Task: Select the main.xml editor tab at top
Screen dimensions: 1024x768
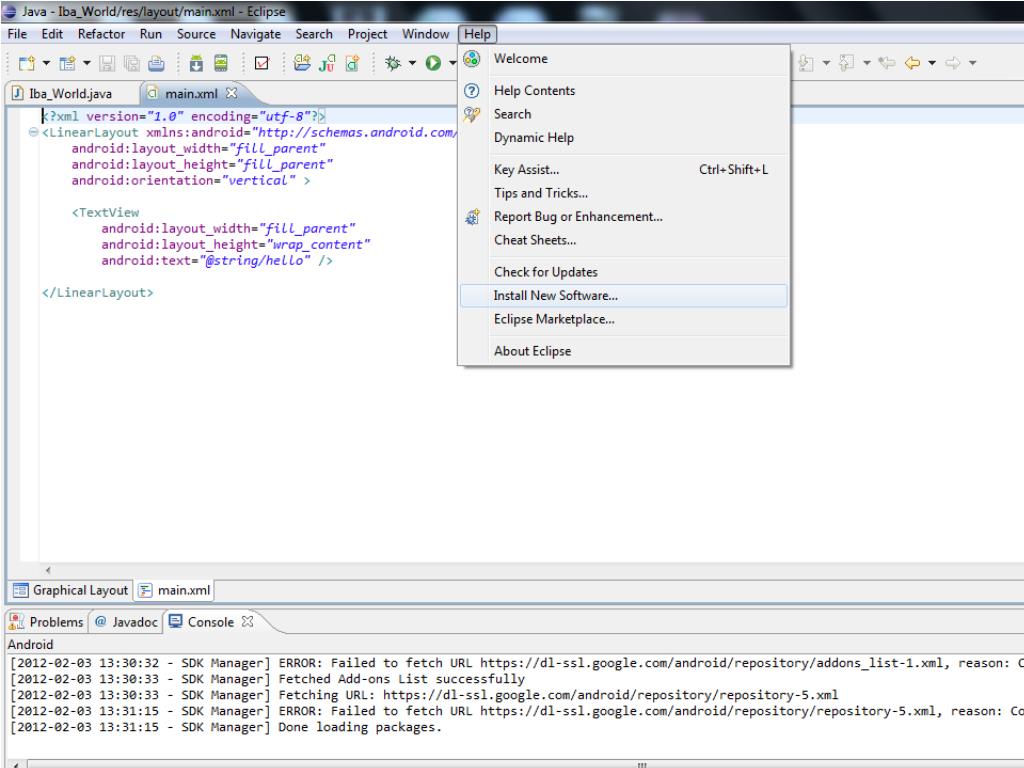Action: click(x=191, y=93)
